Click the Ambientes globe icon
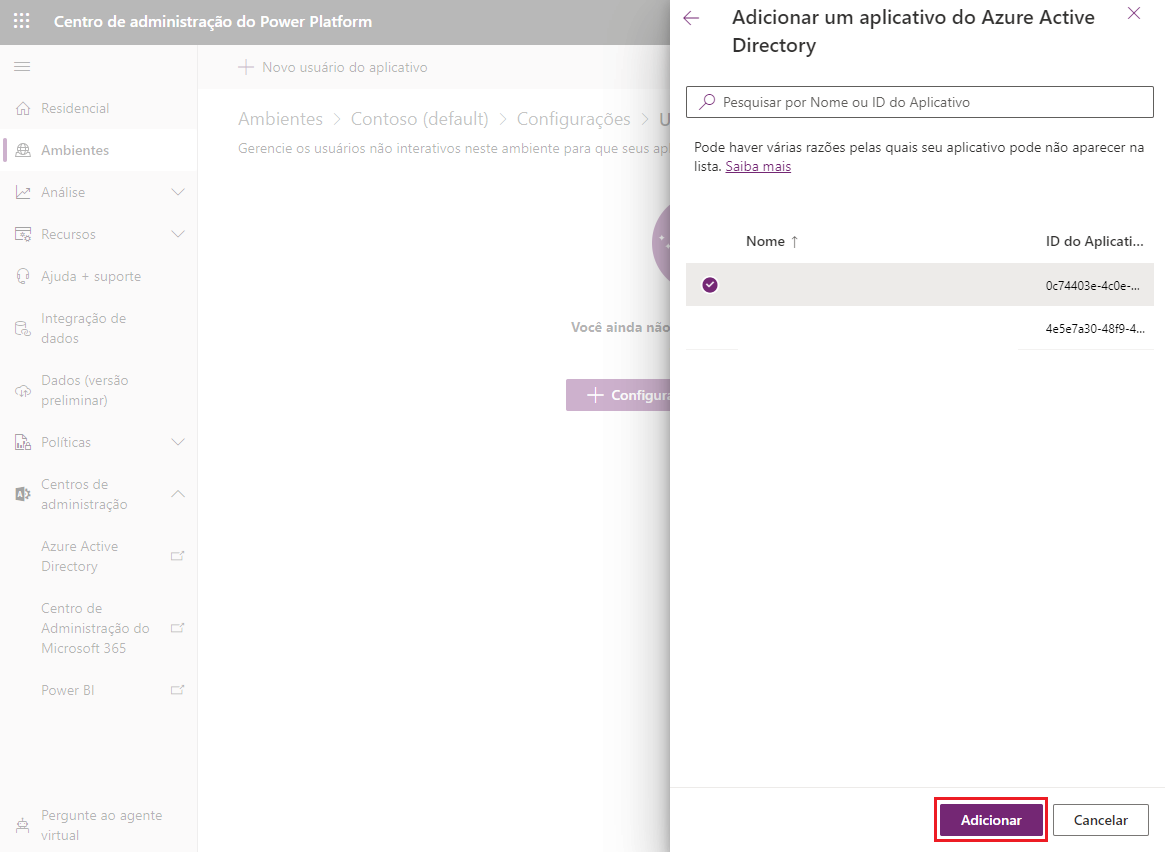The image size is (1165, 852). click(x=23, y=150)
